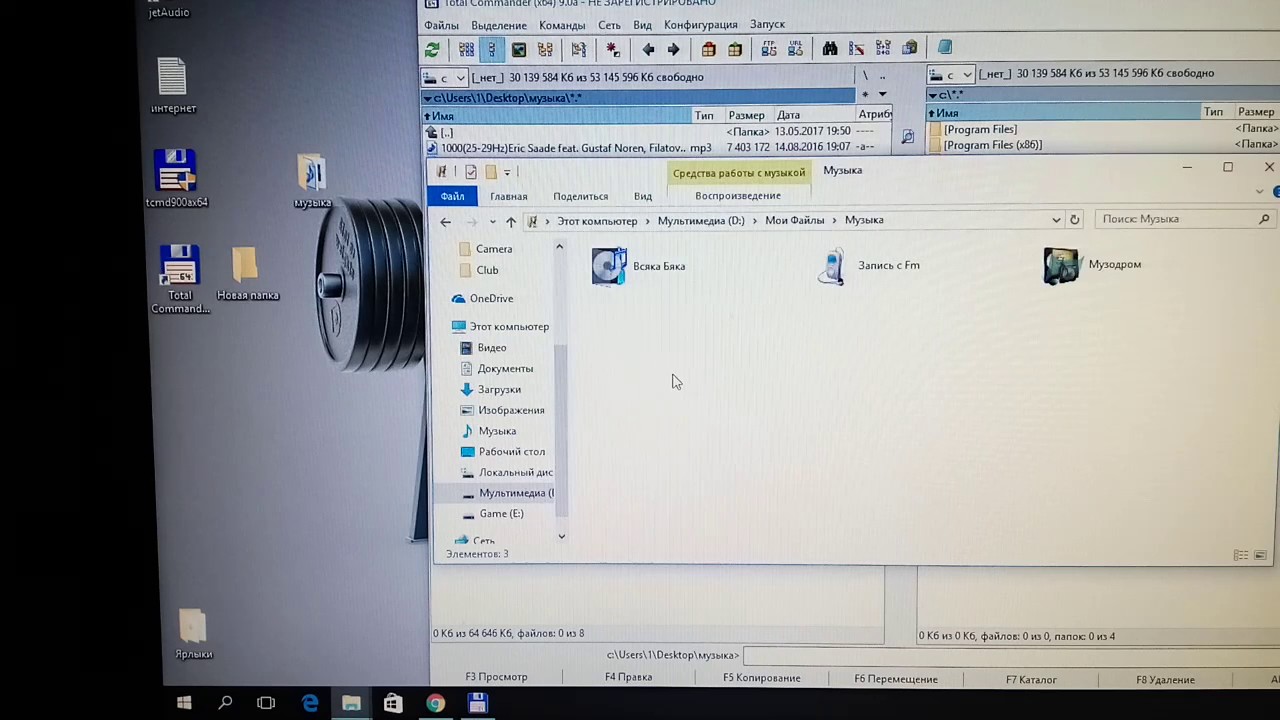Click the binoculars search icon in Total Commander
This screenshot has width=1280, height=720.
pyautogui.click(x=830, y=48)
